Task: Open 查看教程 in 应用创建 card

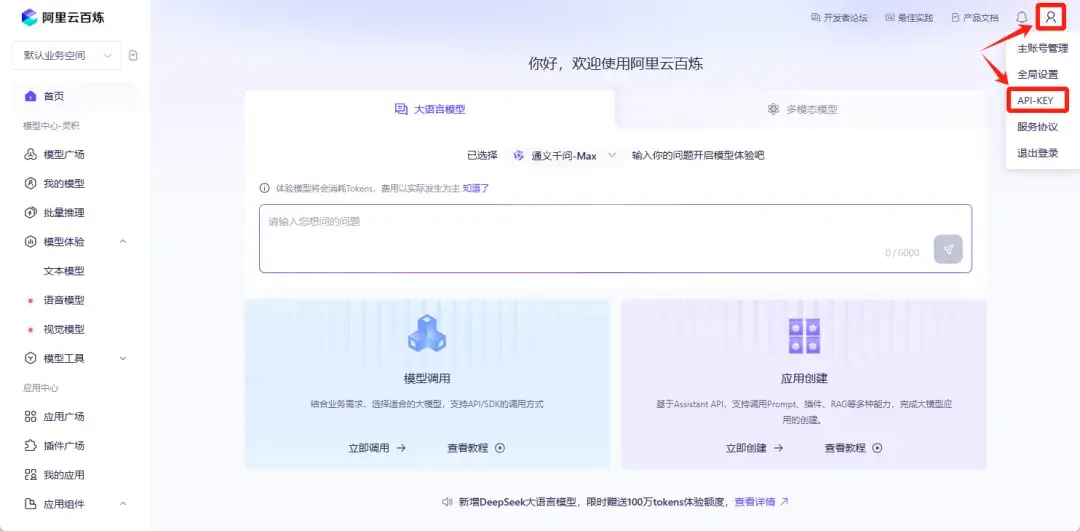Action: pyautogui.click(x=853, y=448)
